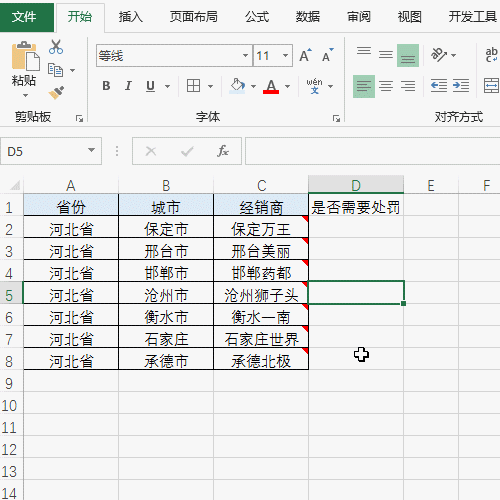Toggle wrap text icon
The height and width of the screenshot is (500, 500).
492,55
